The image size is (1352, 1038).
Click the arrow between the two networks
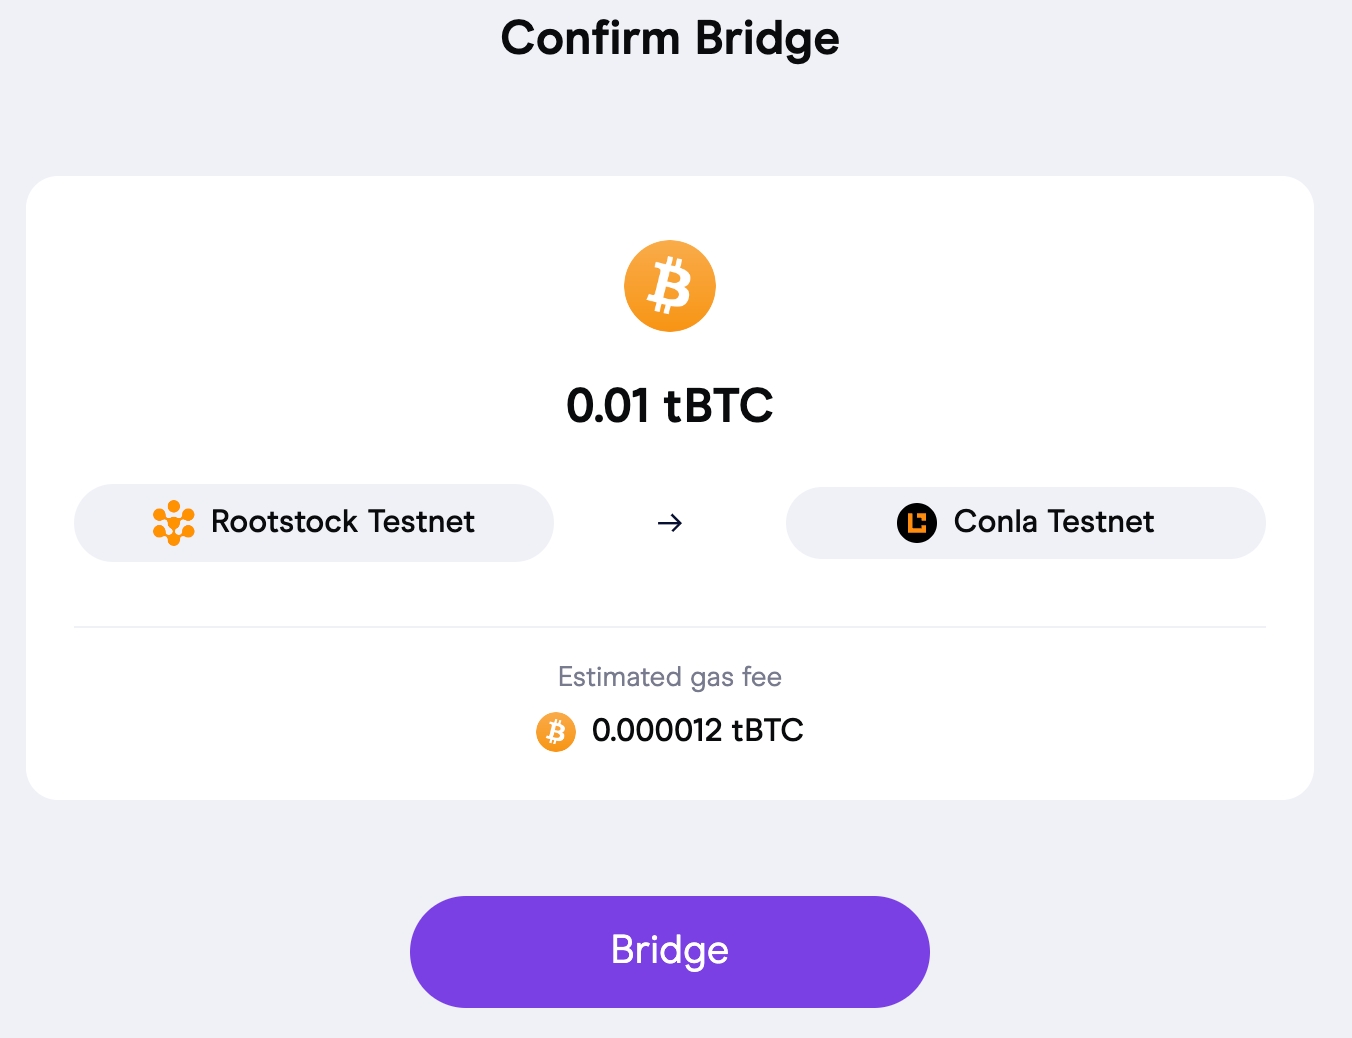[x=670, y=523]
